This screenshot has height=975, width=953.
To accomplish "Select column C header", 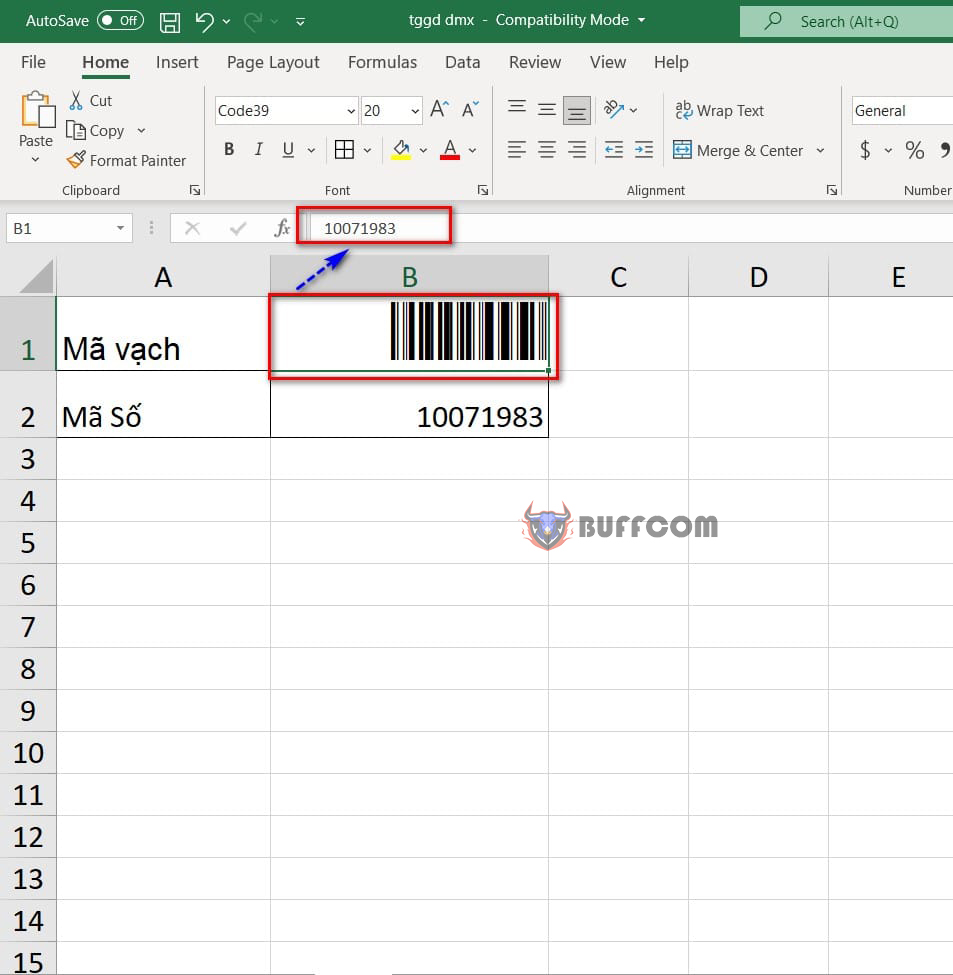I will pos(619,276).
